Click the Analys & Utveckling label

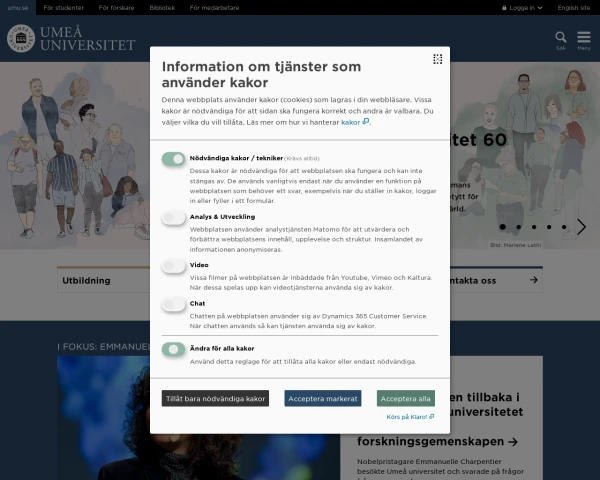click(222, 217)
